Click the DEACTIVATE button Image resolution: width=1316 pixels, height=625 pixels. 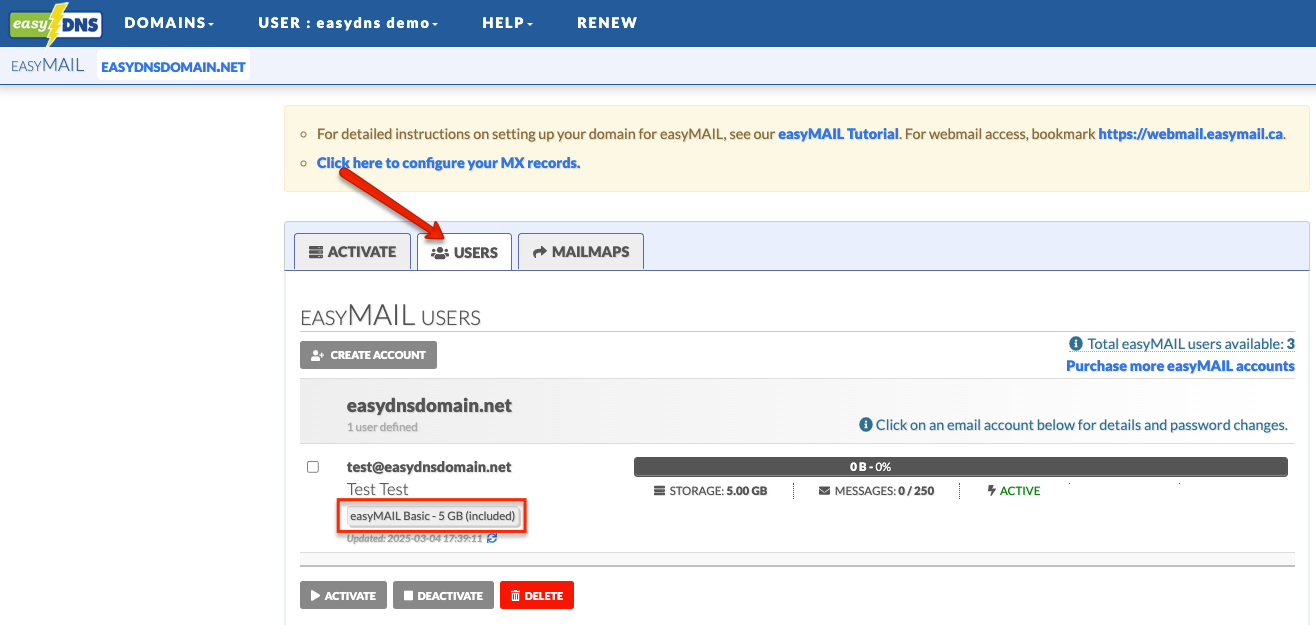(x=443, y=596)
